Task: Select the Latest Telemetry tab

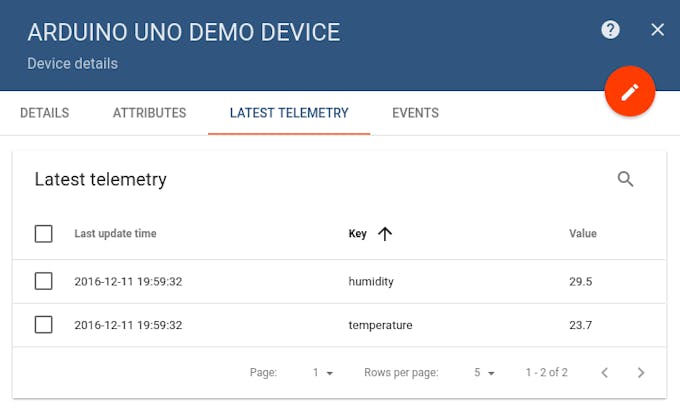Action: point(289,113)
